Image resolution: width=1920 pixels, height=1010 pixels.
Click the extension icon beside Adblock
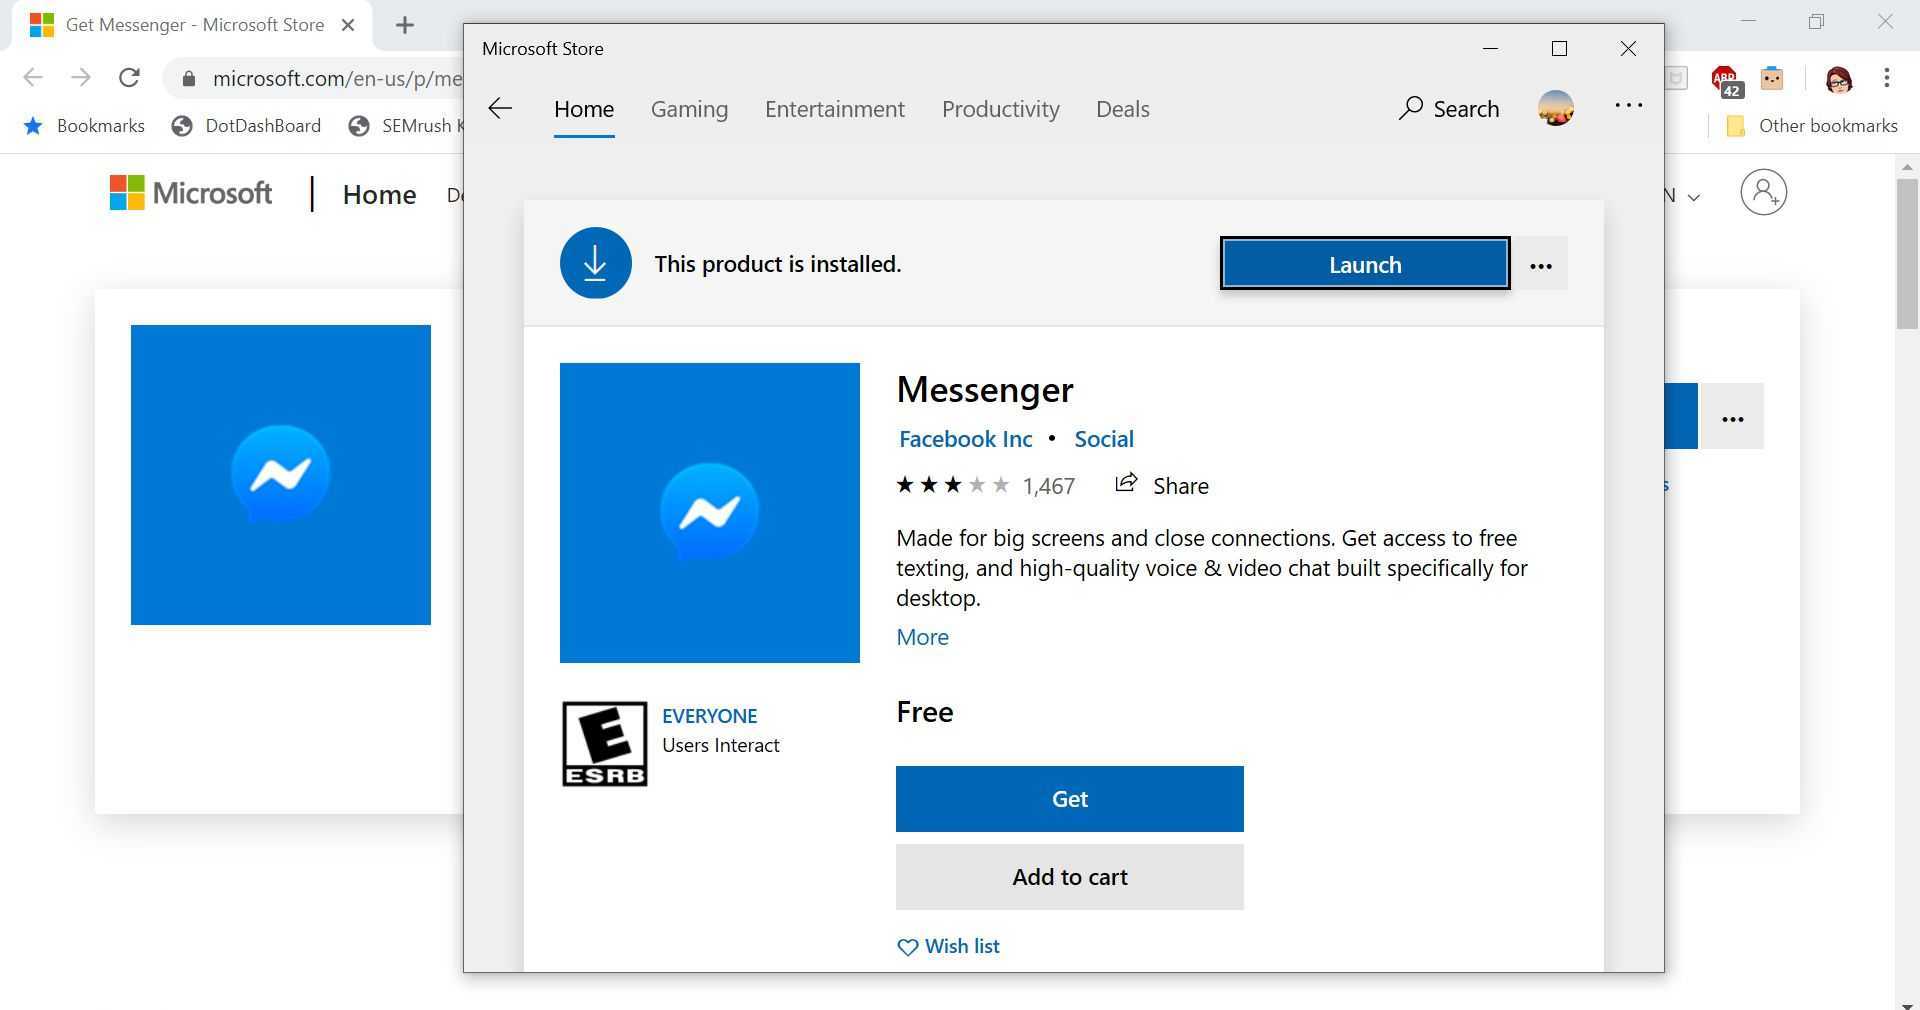pyautogui.click(x=1772, y=78)
